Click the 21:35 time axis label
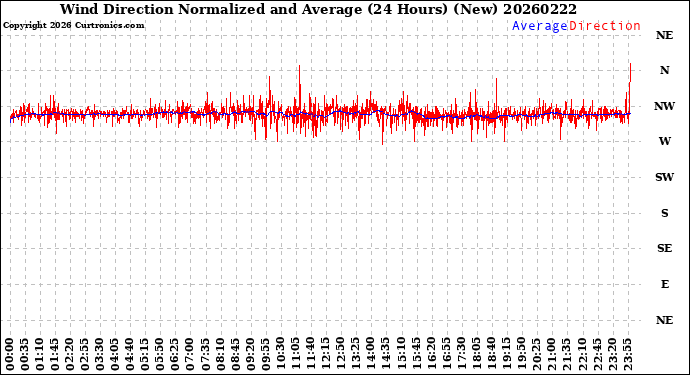Viewport: 690px width, 375px height. [567, 354]
